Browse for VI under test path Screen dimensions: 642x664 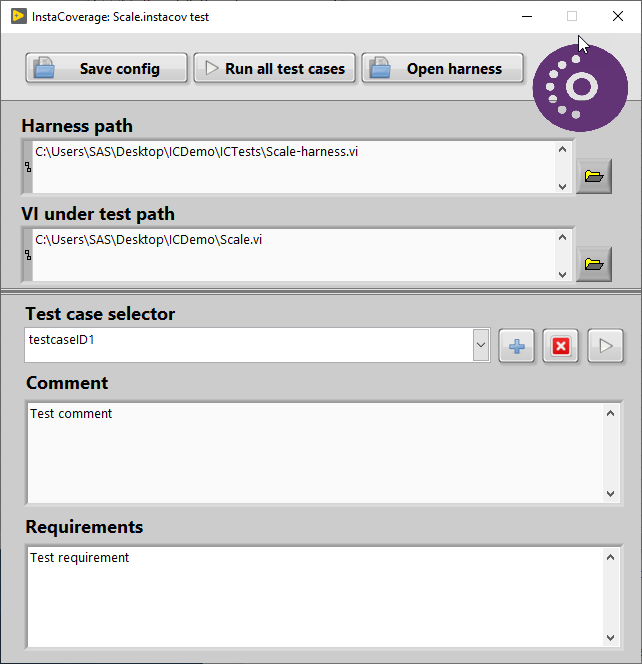pos(594,264)
